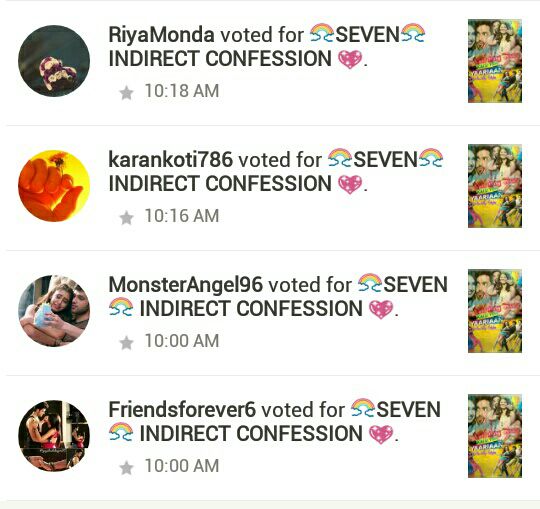This screenshot has width=540, height=509.
Task: Open Friendsforever6's profile picture
Action: (54, 436)
